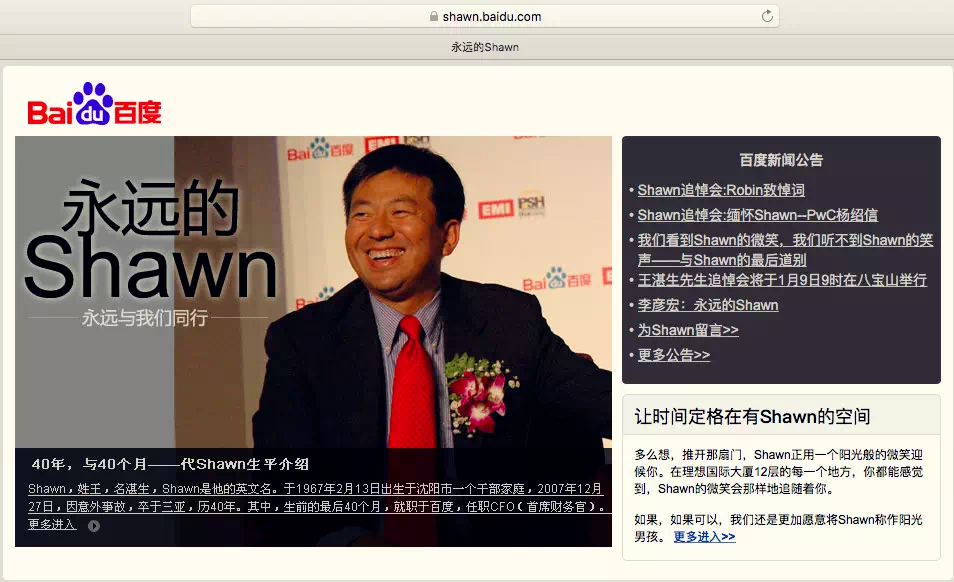954x582 pixels.
Task: Select the 永远的Shawn tab
Action: (x=485, y=47)
